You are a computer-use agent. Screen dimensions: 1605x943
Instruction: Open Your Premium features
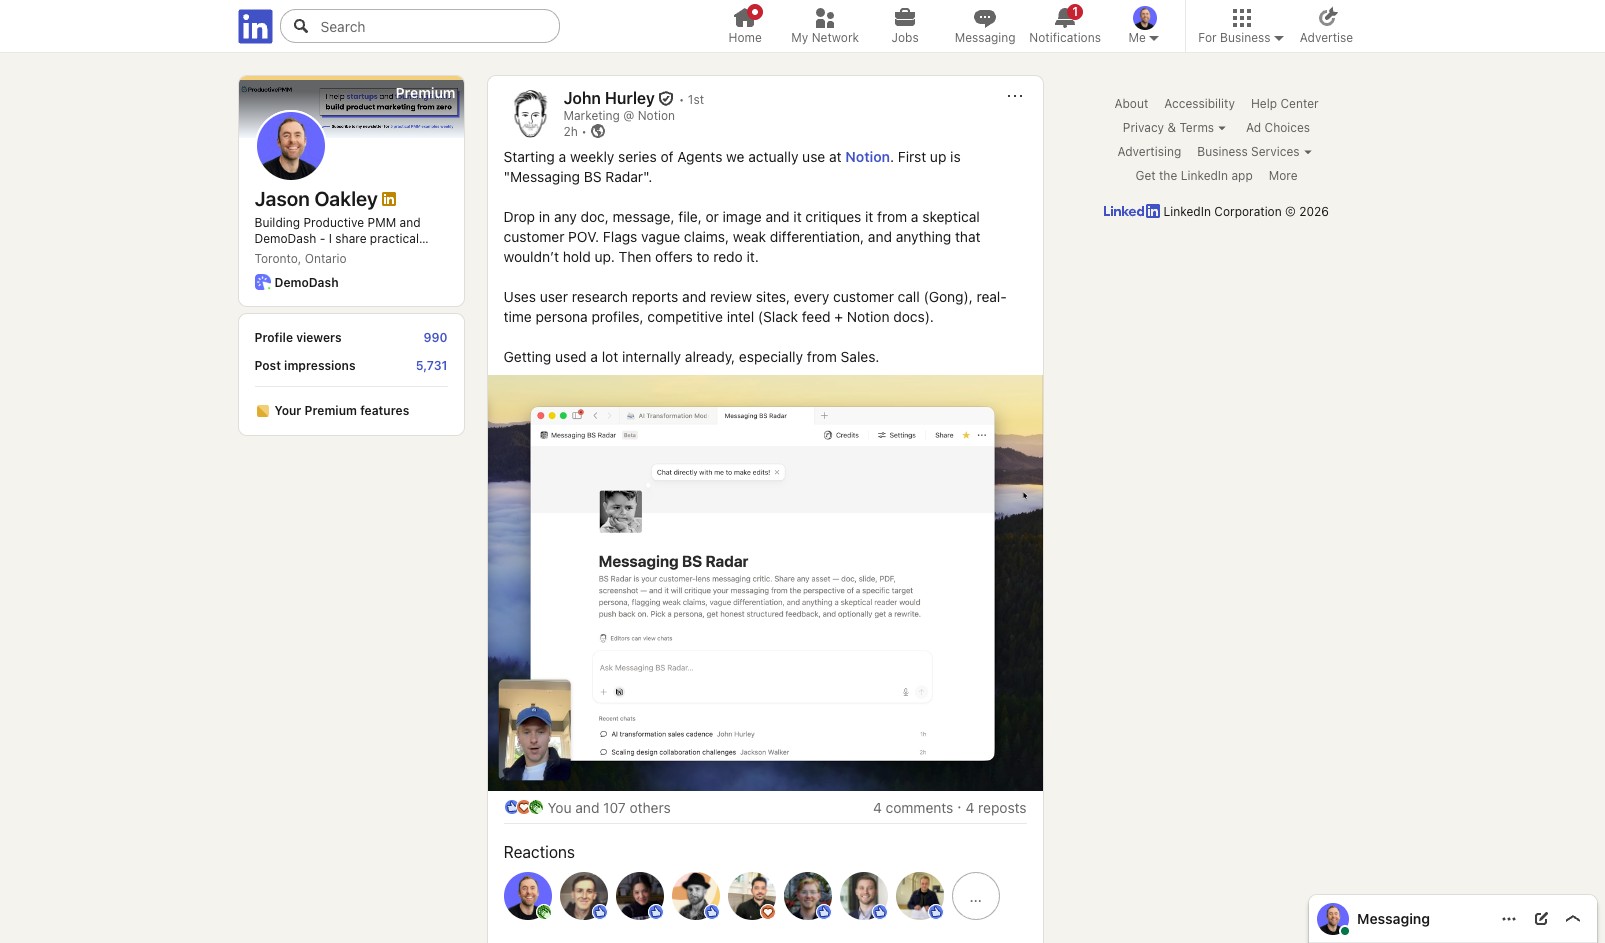333,411
